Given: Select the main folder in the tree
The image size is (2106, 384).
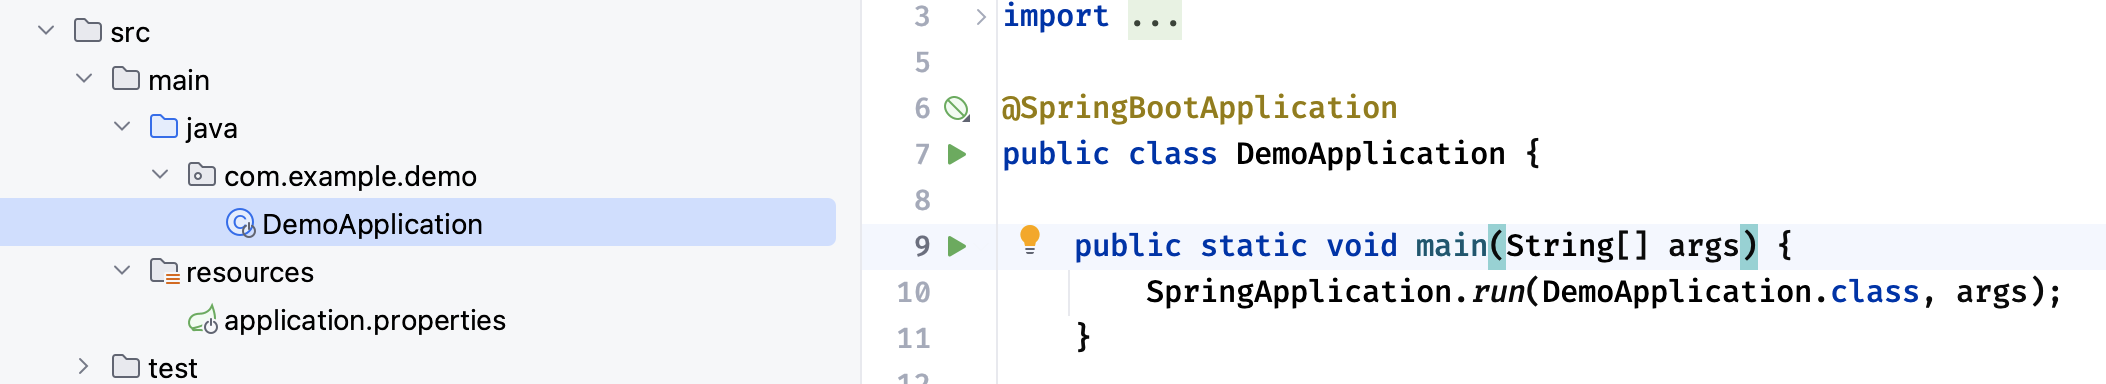Looking at the screenshot, I should [x=179, y=80].
